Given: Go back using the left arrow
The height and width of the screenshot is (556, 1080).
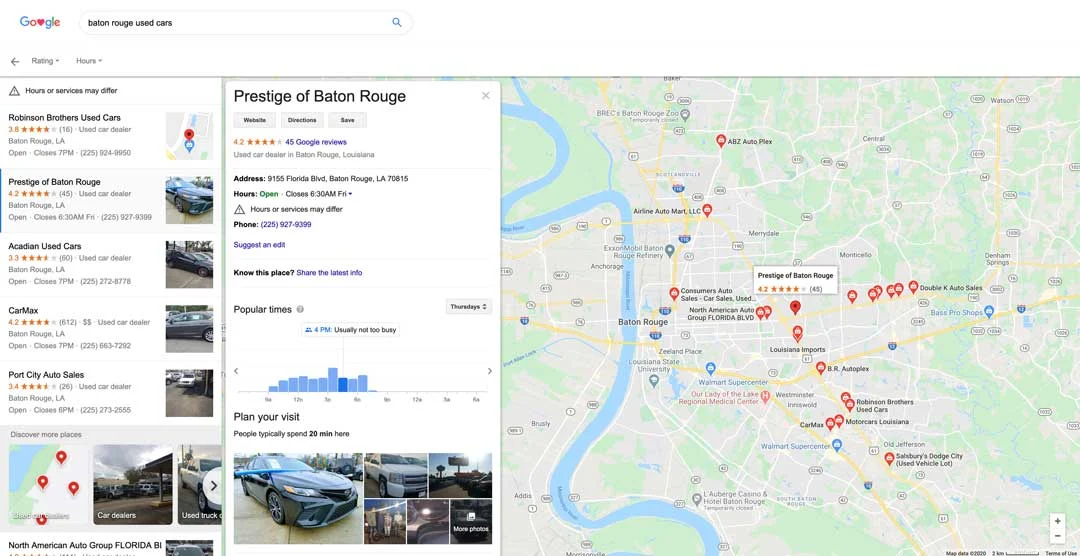Looking at the screenshot, I should tap(14, 61).
